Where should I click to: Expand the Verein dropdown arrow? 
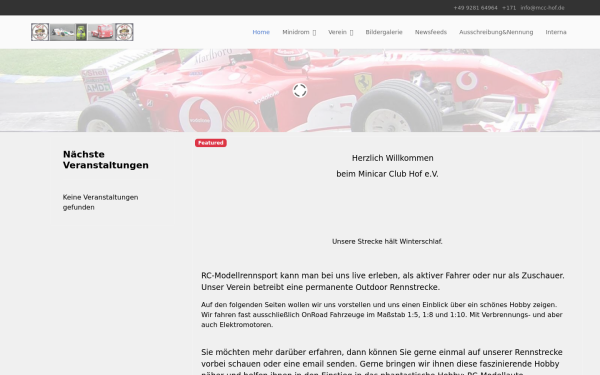pyautogui.click(x=351, y=33)
